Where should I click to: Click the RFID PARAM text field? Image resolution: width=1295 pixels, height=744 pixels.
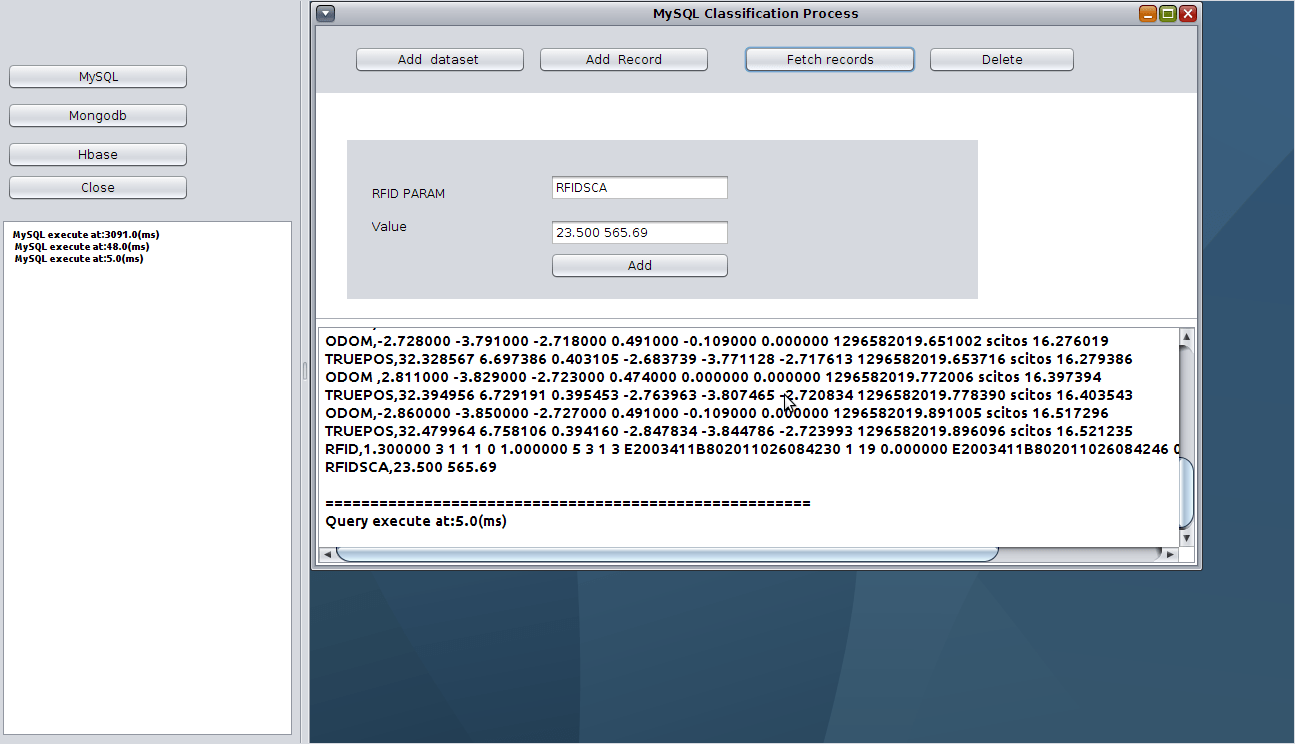(639, 187)
